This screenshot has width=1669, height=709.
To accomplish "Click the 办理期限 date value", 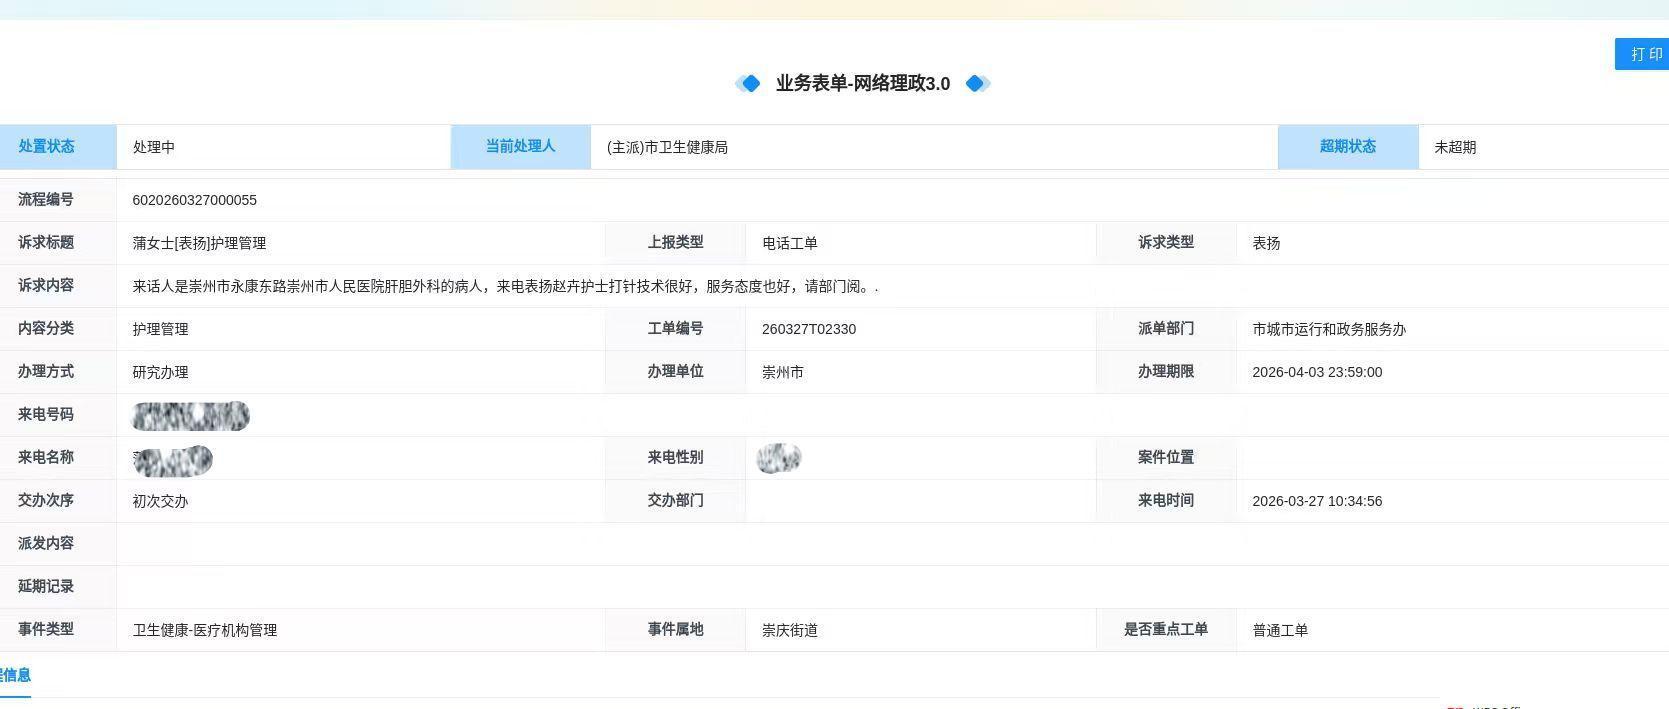I will click(1316, 372).
